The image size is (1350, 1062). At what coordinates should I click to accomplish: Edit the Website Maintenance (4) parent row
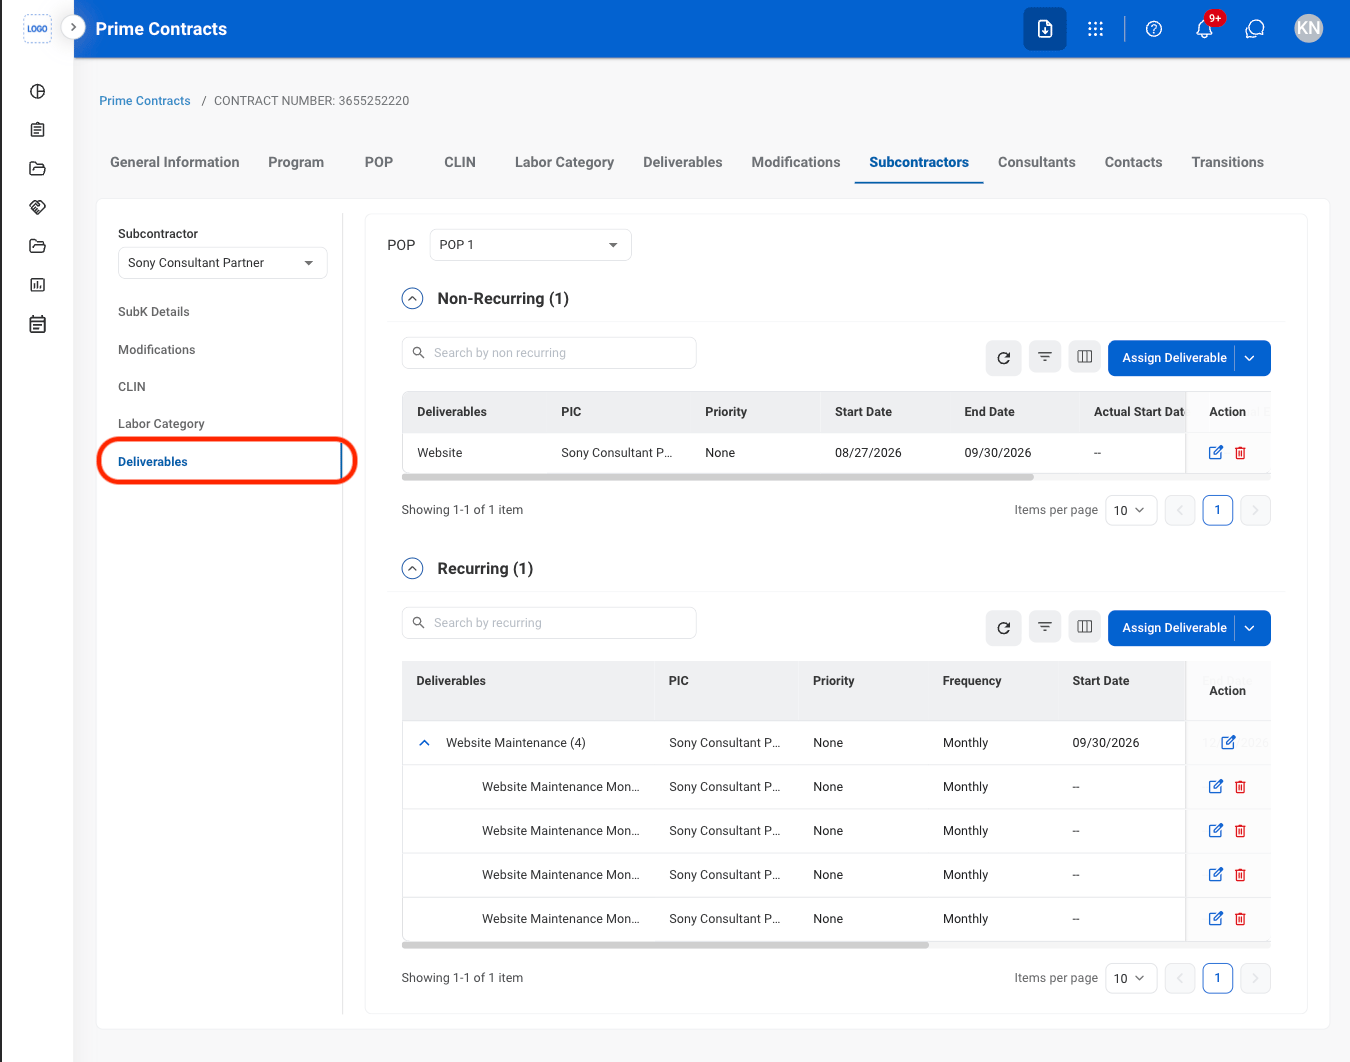click(1228, 743)
